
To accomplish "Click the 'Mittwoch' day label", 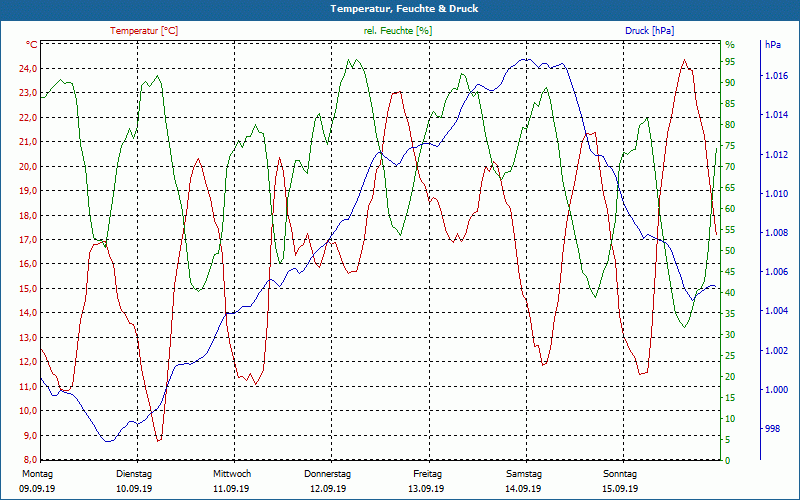I will 232,474.
